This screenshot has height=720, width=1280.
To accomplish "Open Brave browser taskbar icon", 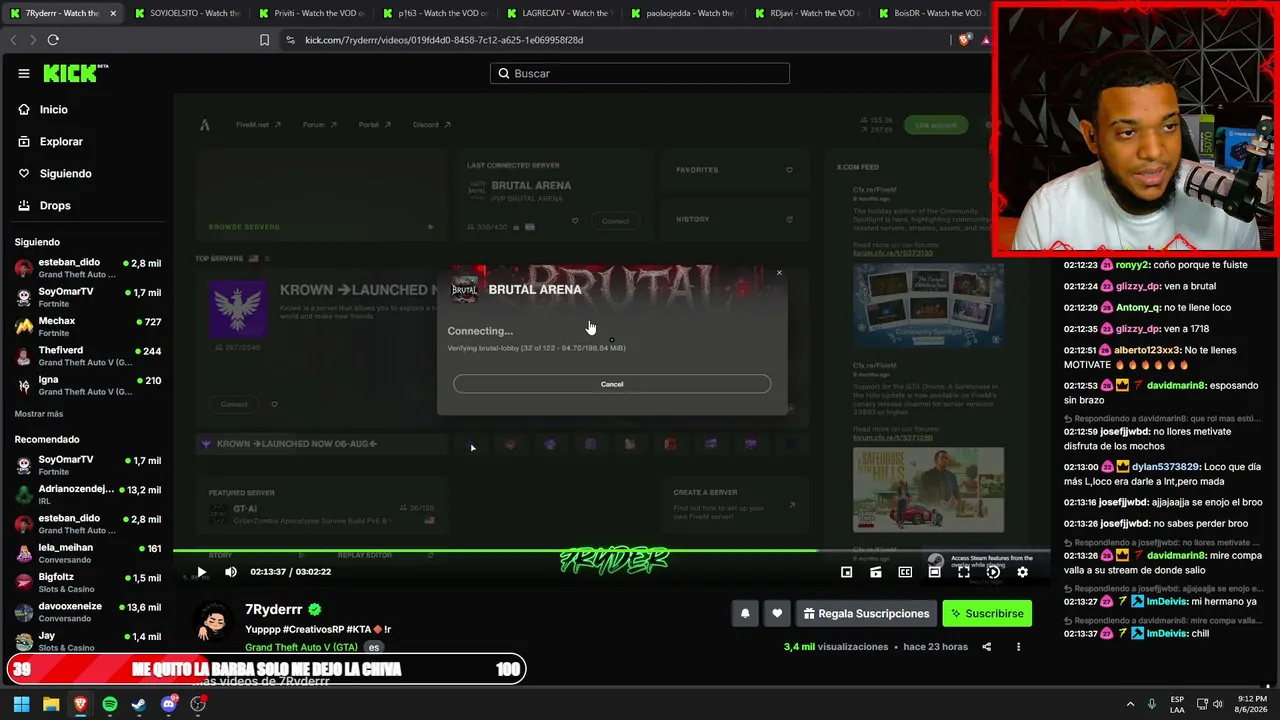I will pyautogui.click(x=80, y=704).
